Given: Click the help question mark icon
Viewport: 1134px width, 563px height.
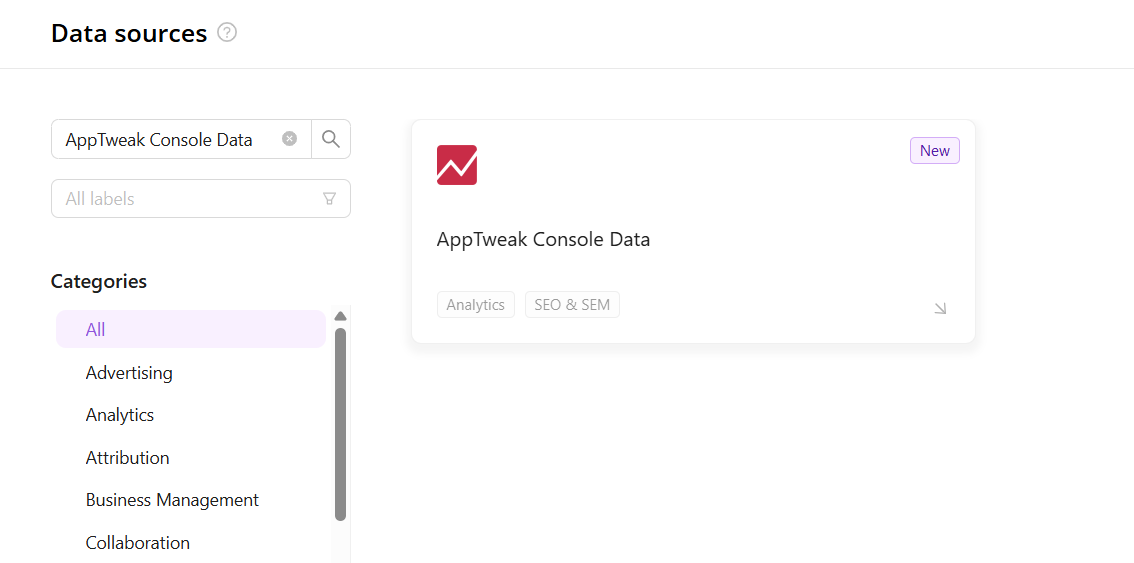Looking at the screenshot, I should click(227, 33).
